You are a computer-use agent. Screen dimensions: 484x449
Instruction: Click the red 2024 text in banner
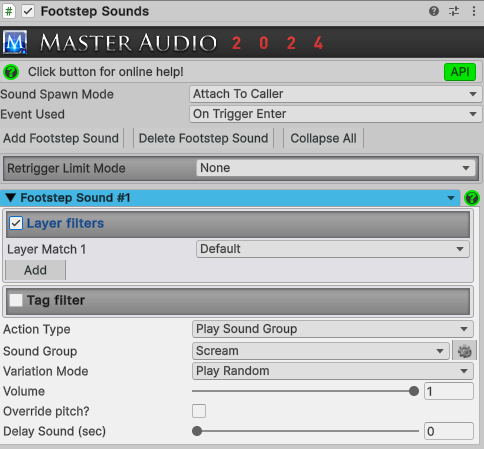(277, 43)
